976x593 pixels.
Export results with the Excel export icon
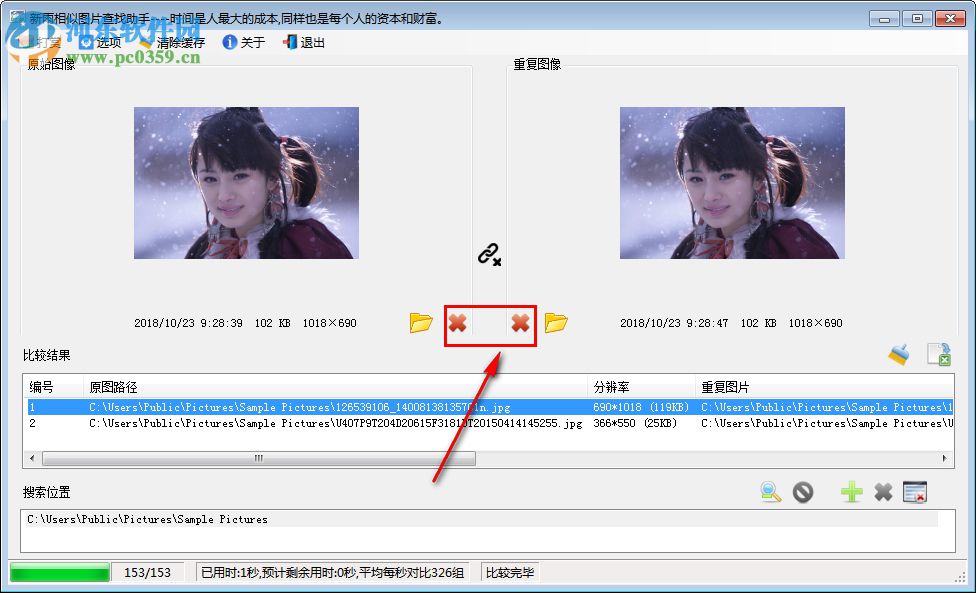pos(938,354)
